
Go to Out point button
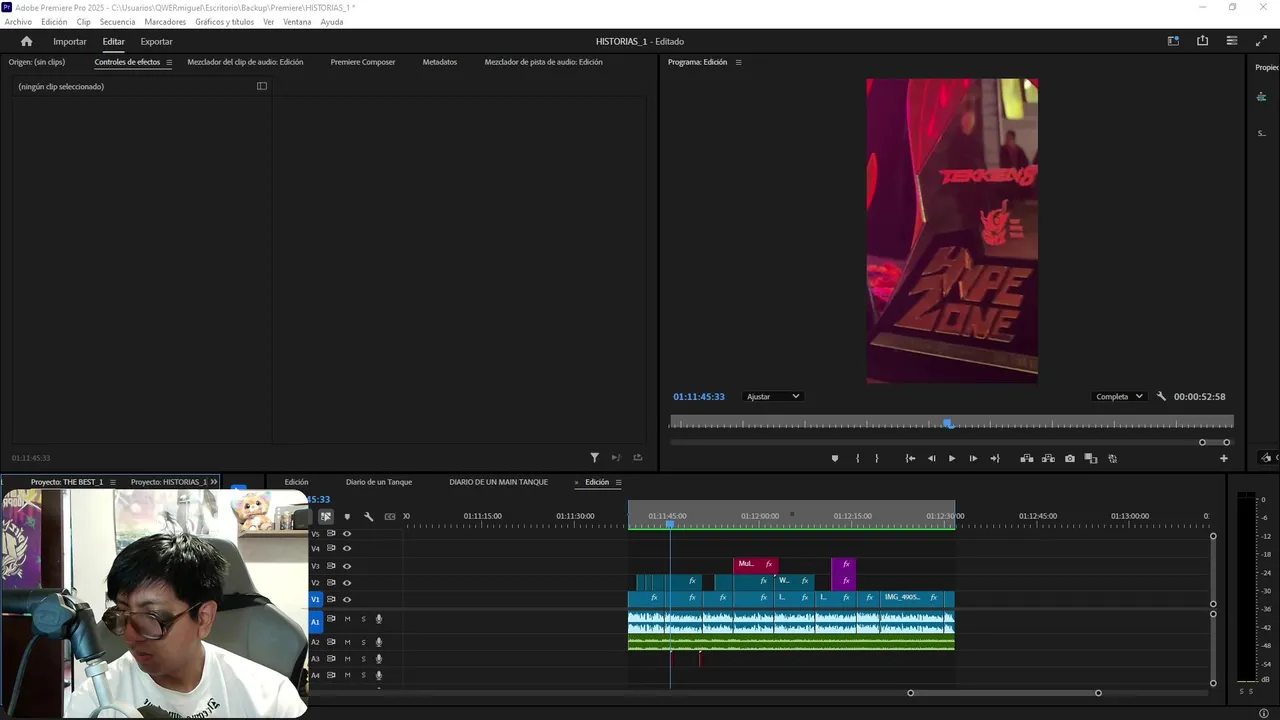point(994,458)
